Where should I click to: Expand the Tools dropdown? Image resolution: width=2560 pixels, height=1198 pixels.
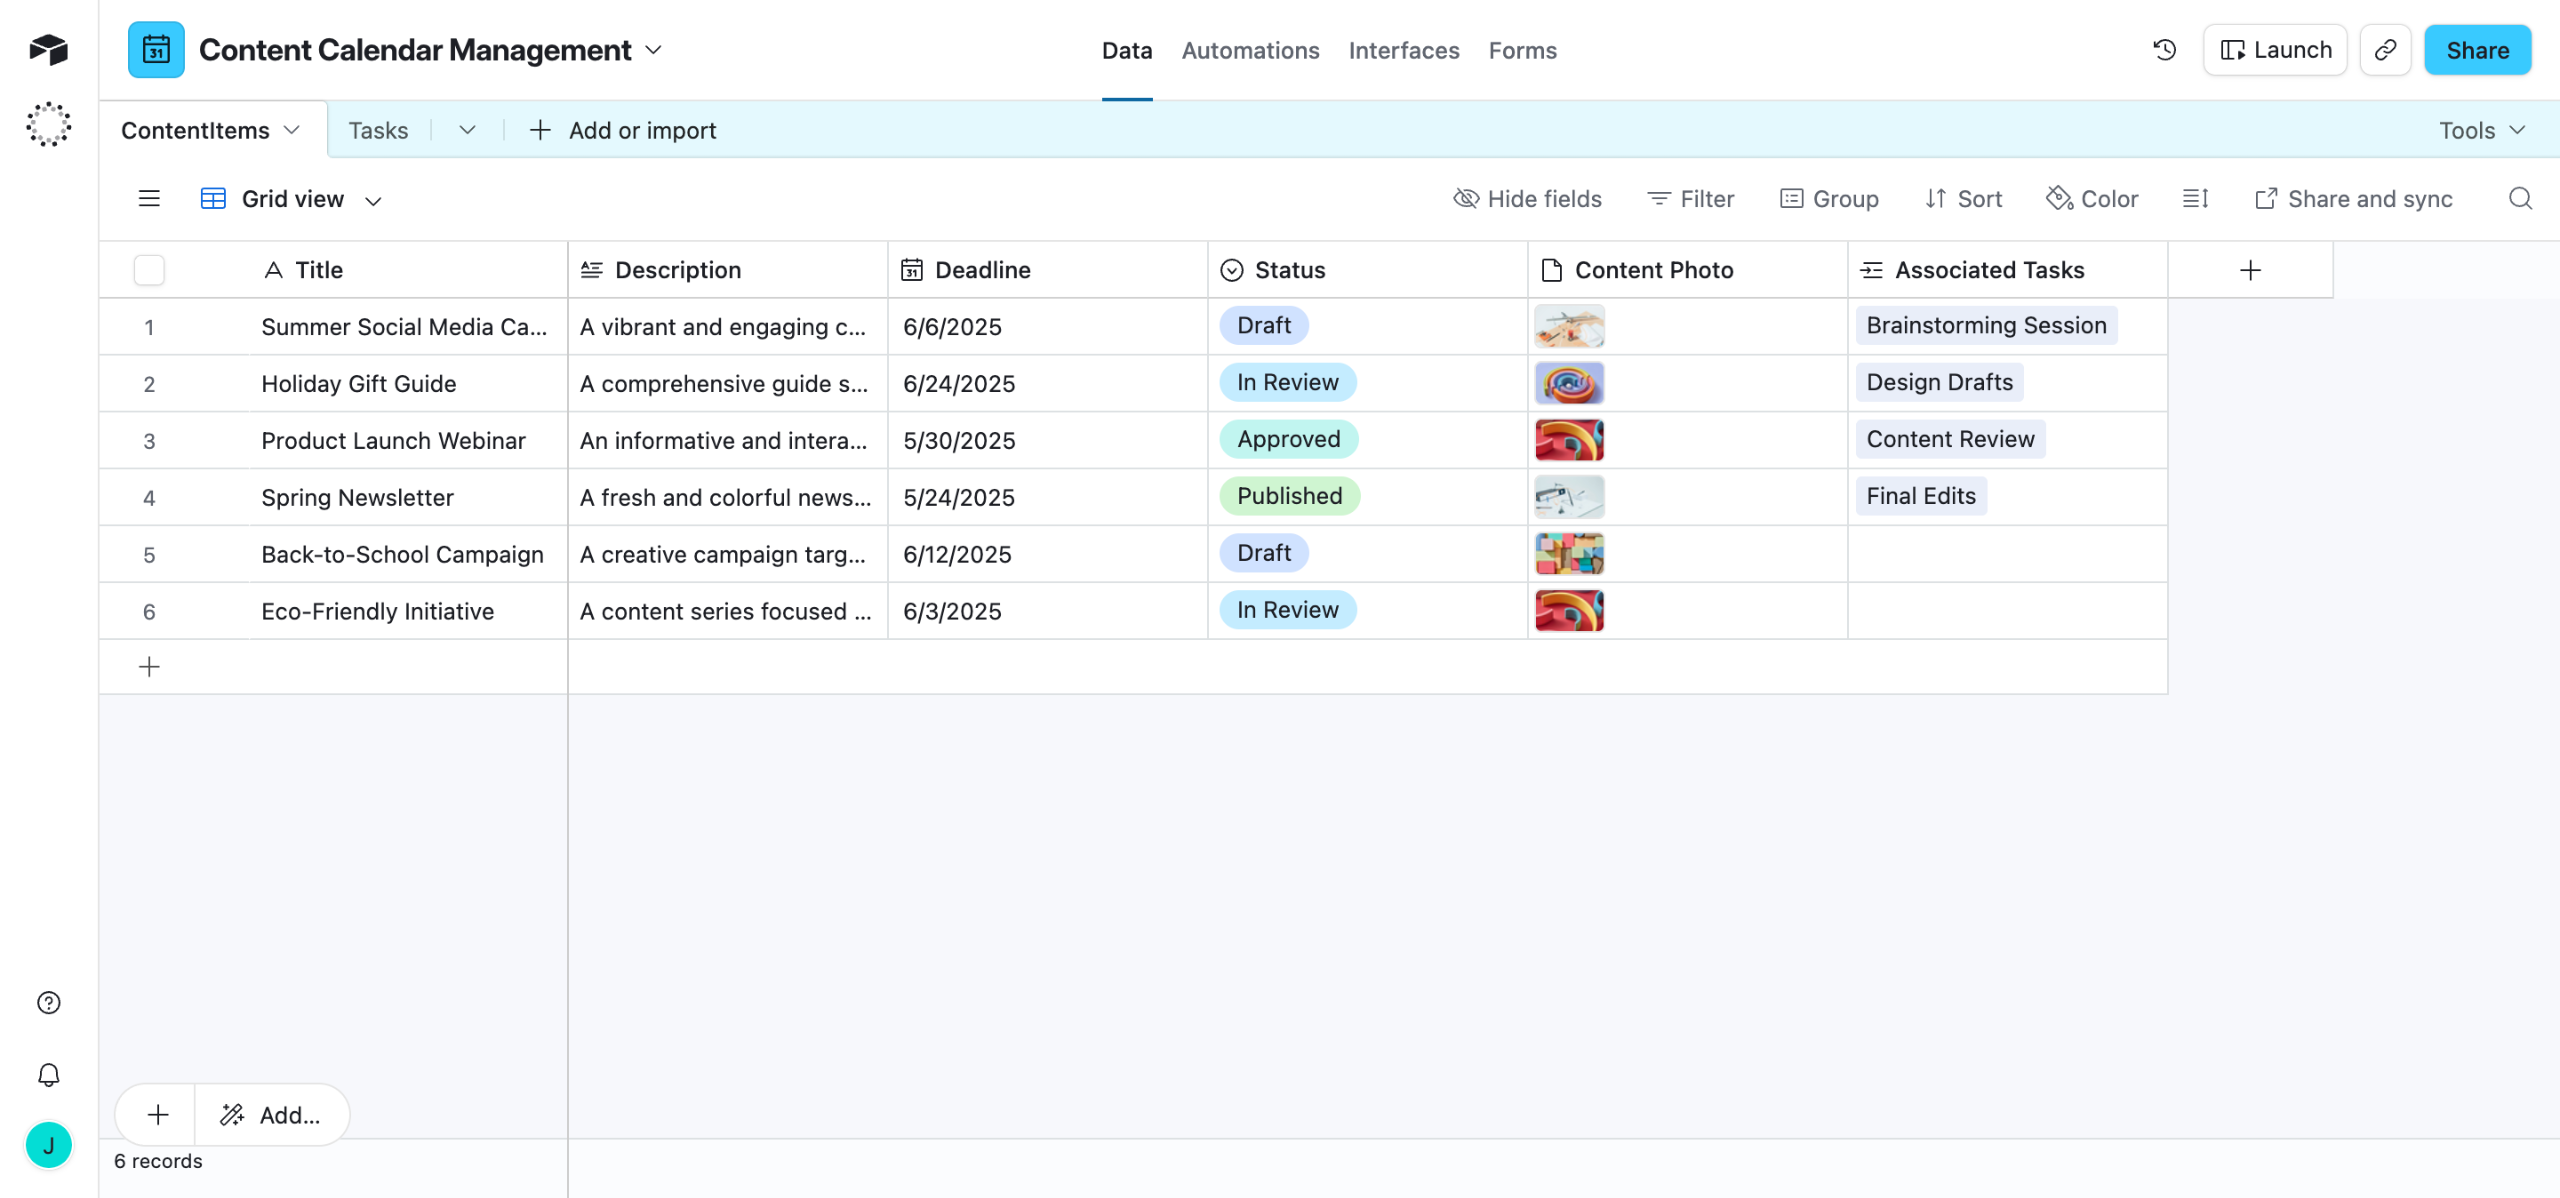coord(2482,130)
